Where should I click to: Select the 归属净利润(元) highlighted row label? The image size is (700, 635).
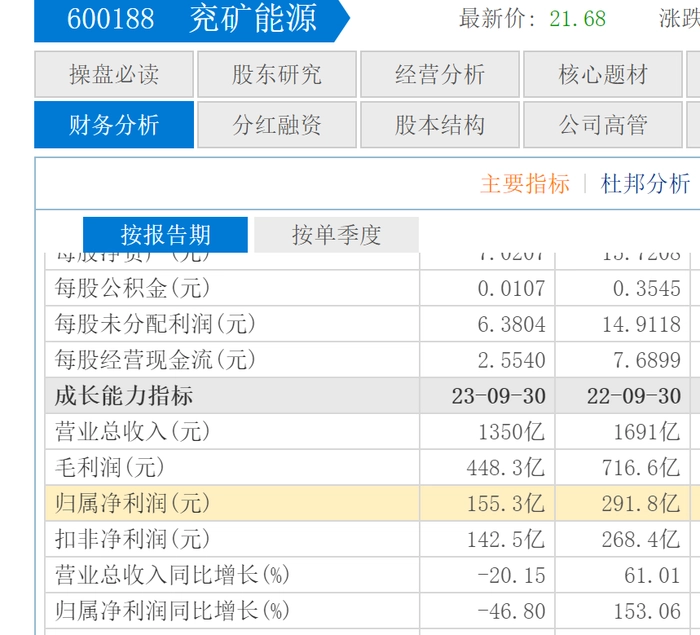(133, 504)
